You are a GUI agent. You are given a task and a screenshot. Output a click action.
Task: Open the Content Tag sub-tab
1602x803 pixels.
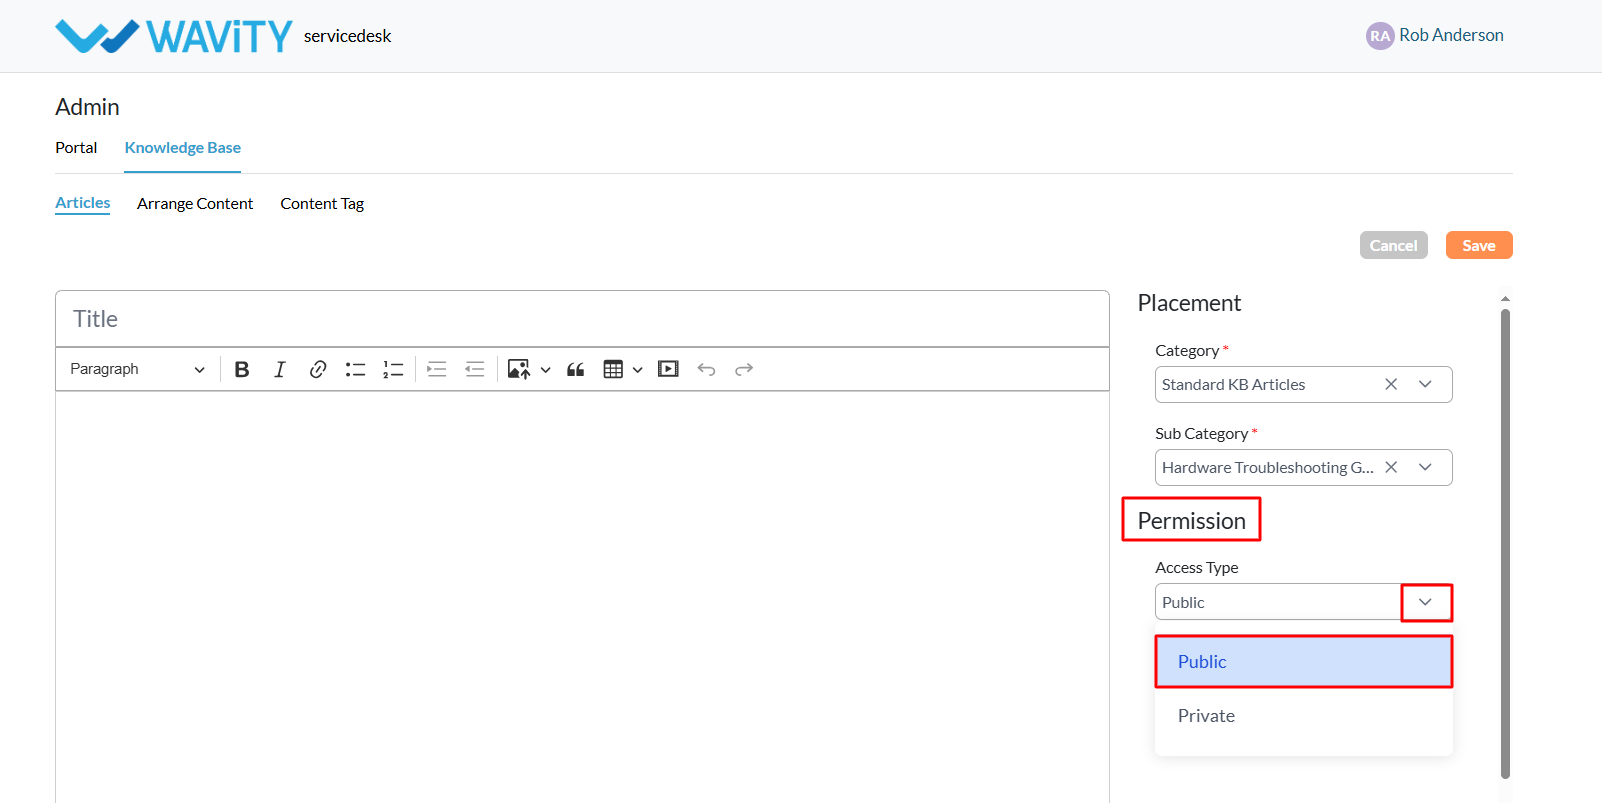(x=322, y=203)
